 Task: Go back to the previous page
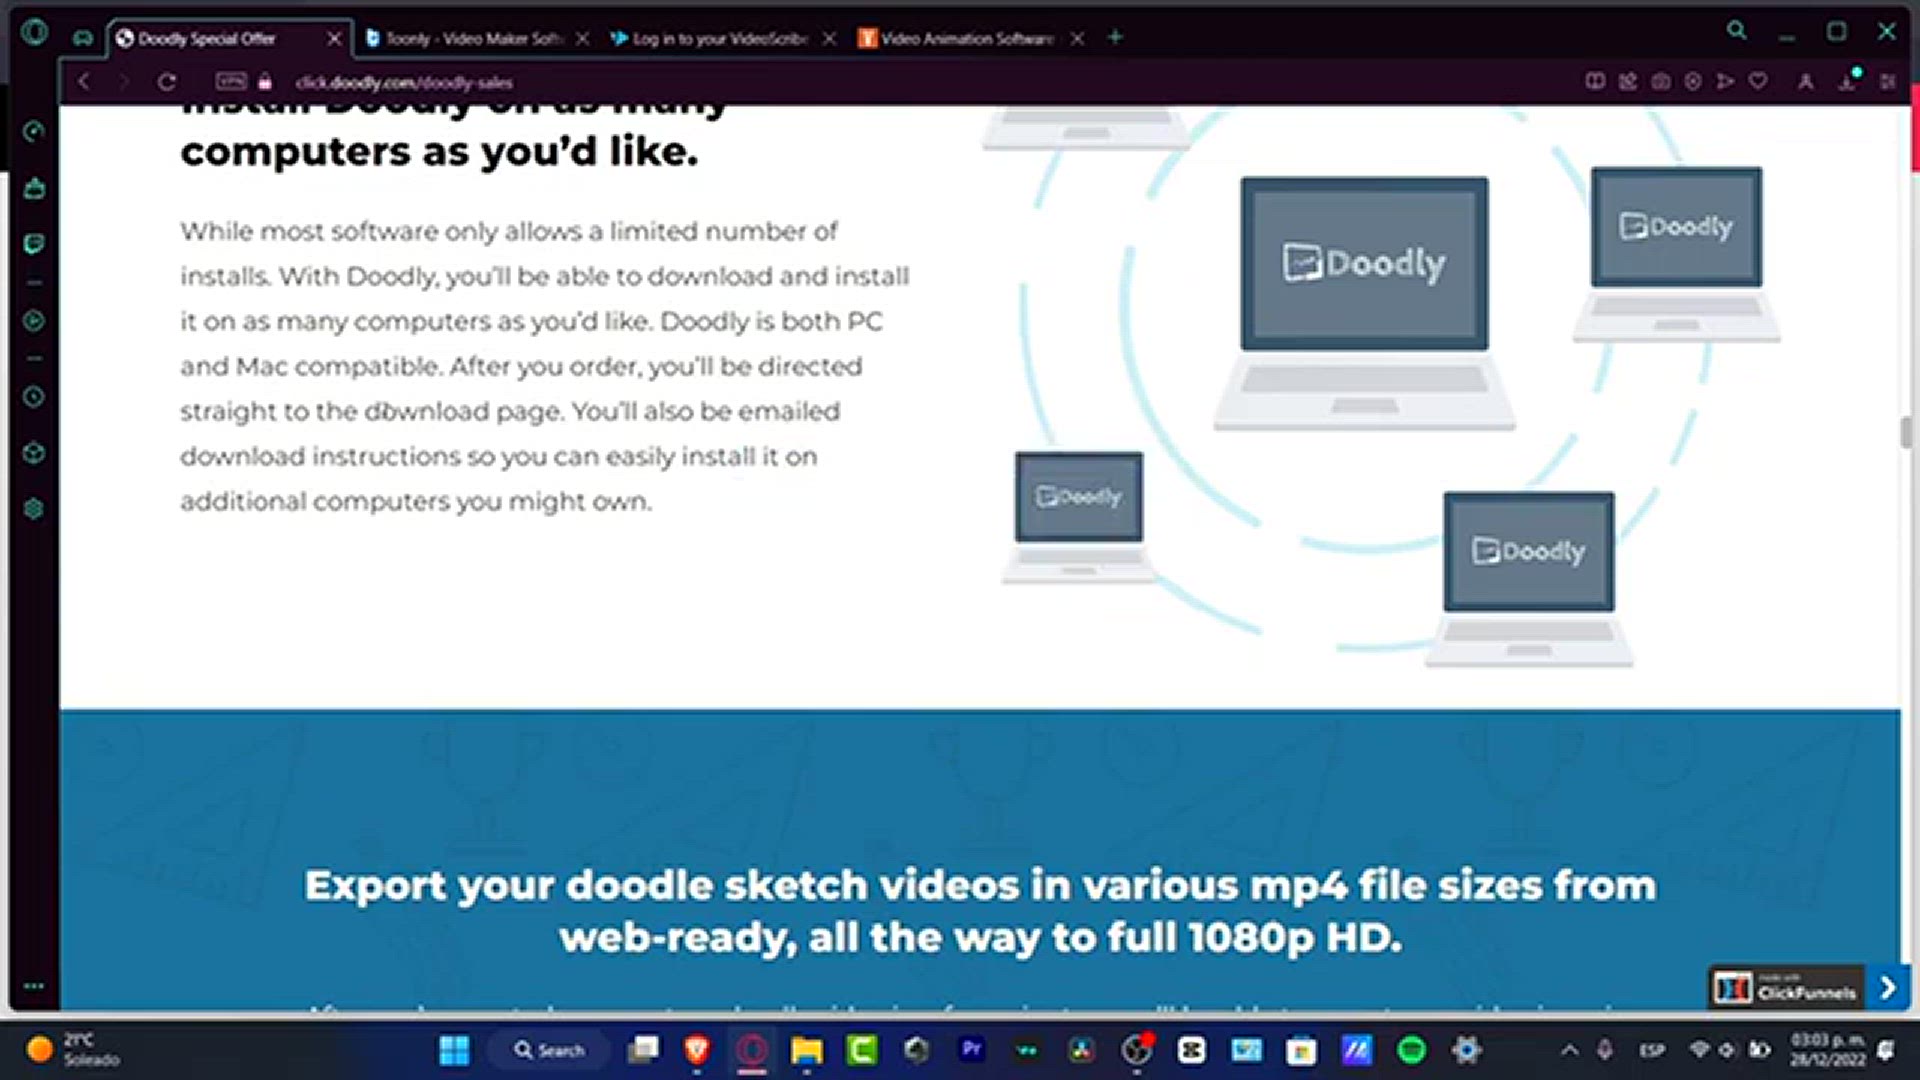click(x=84, y=82)
